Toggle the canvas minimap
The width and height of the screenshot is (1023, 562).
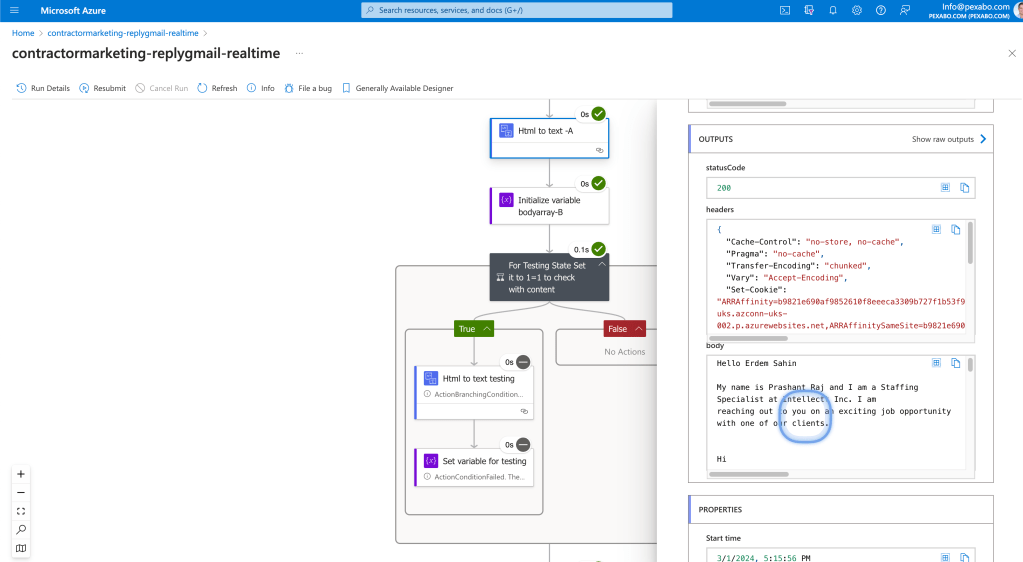click(21, 548)
